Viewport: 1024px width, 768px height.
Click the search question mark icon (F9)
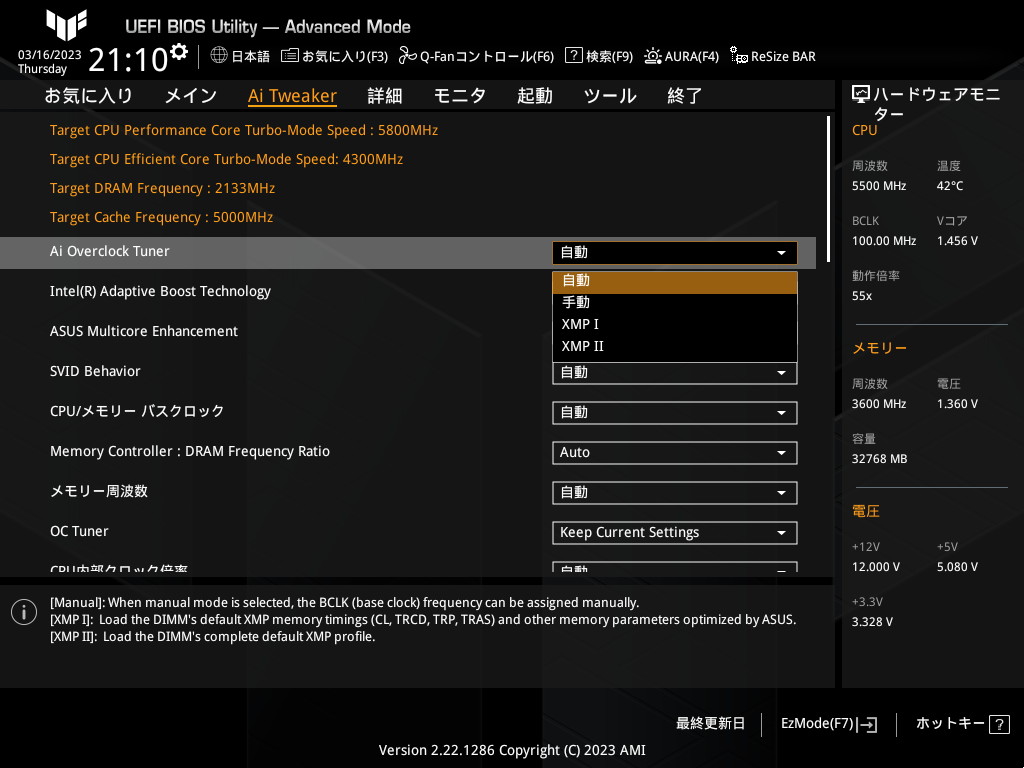pyautogui.click(x=573, y=56)
